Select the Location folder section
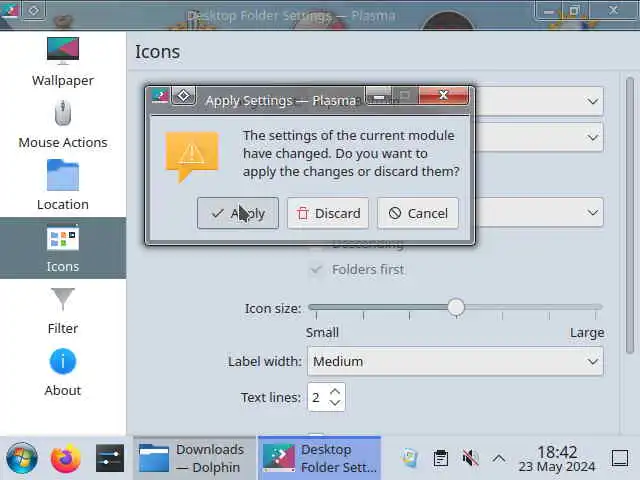Screen dimensions: 640x480 pyautogui.click(x=63, y=186)
